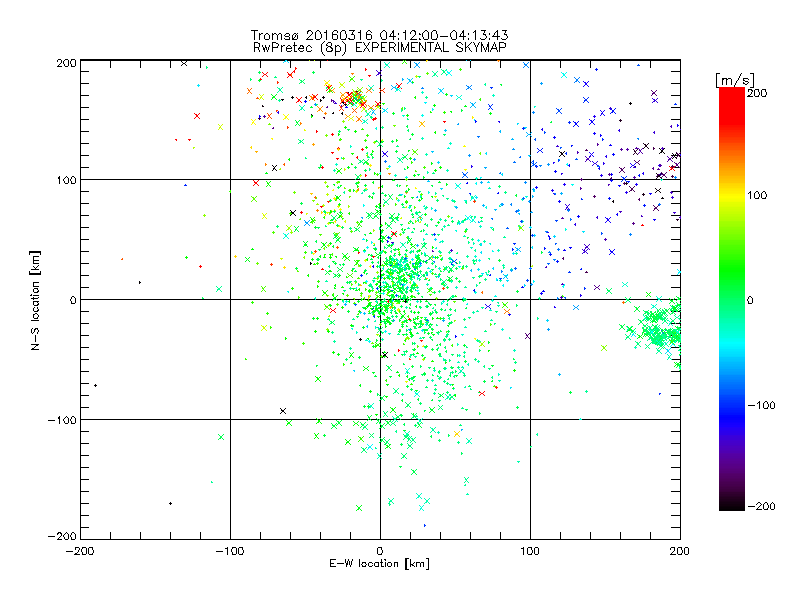Click the 'N-S location [km]' axis label
Screen dimensions: 800x600
pyautogui.click(x=35, y=300)
